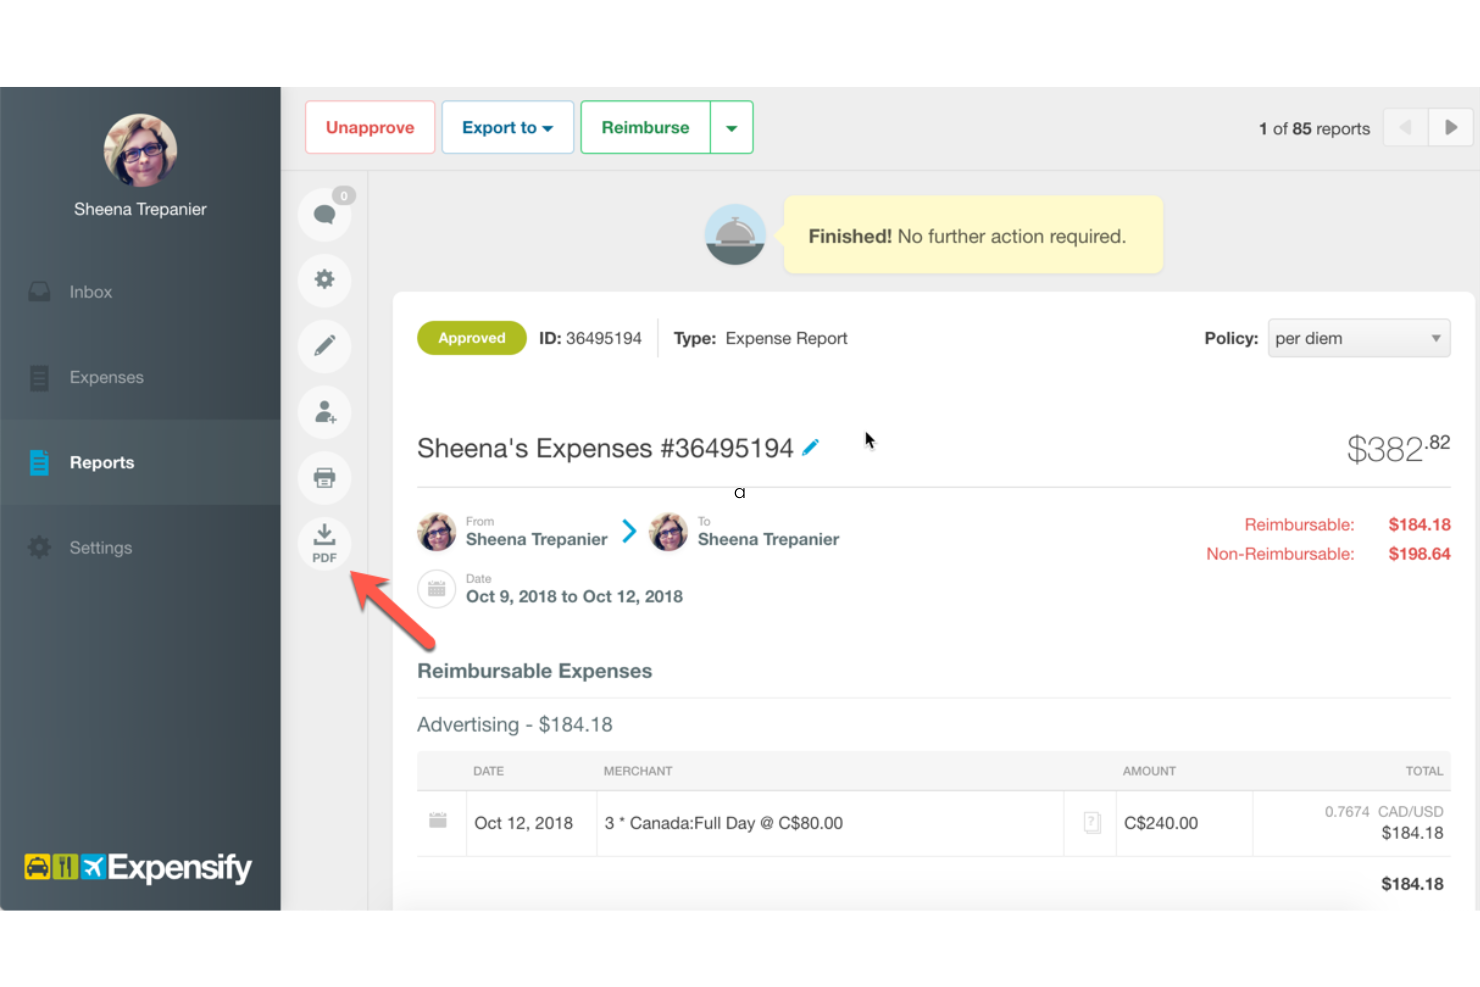Expand the Export to menu
The image size is (1480, 987).
(507, 127)
